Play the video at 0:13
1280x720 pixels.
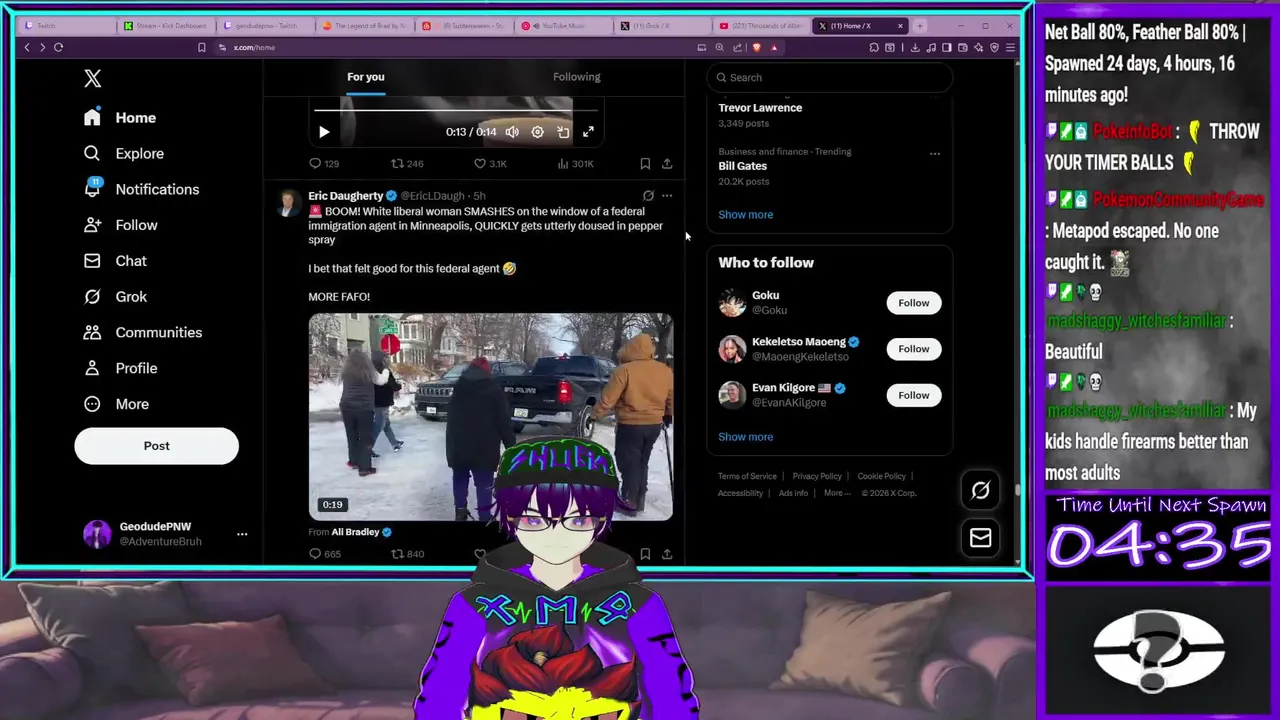[x=323, y=132]
